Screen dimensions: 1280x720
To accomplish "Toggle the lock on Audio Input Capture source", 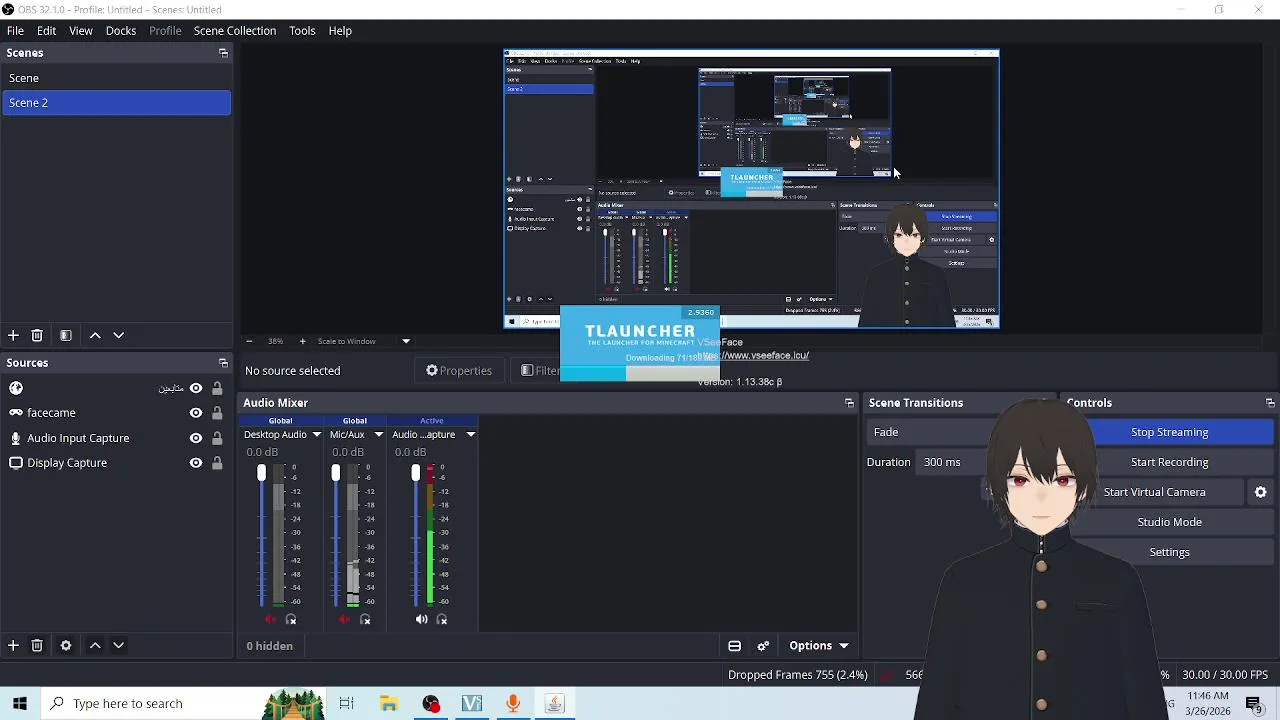I will point(217,438).
